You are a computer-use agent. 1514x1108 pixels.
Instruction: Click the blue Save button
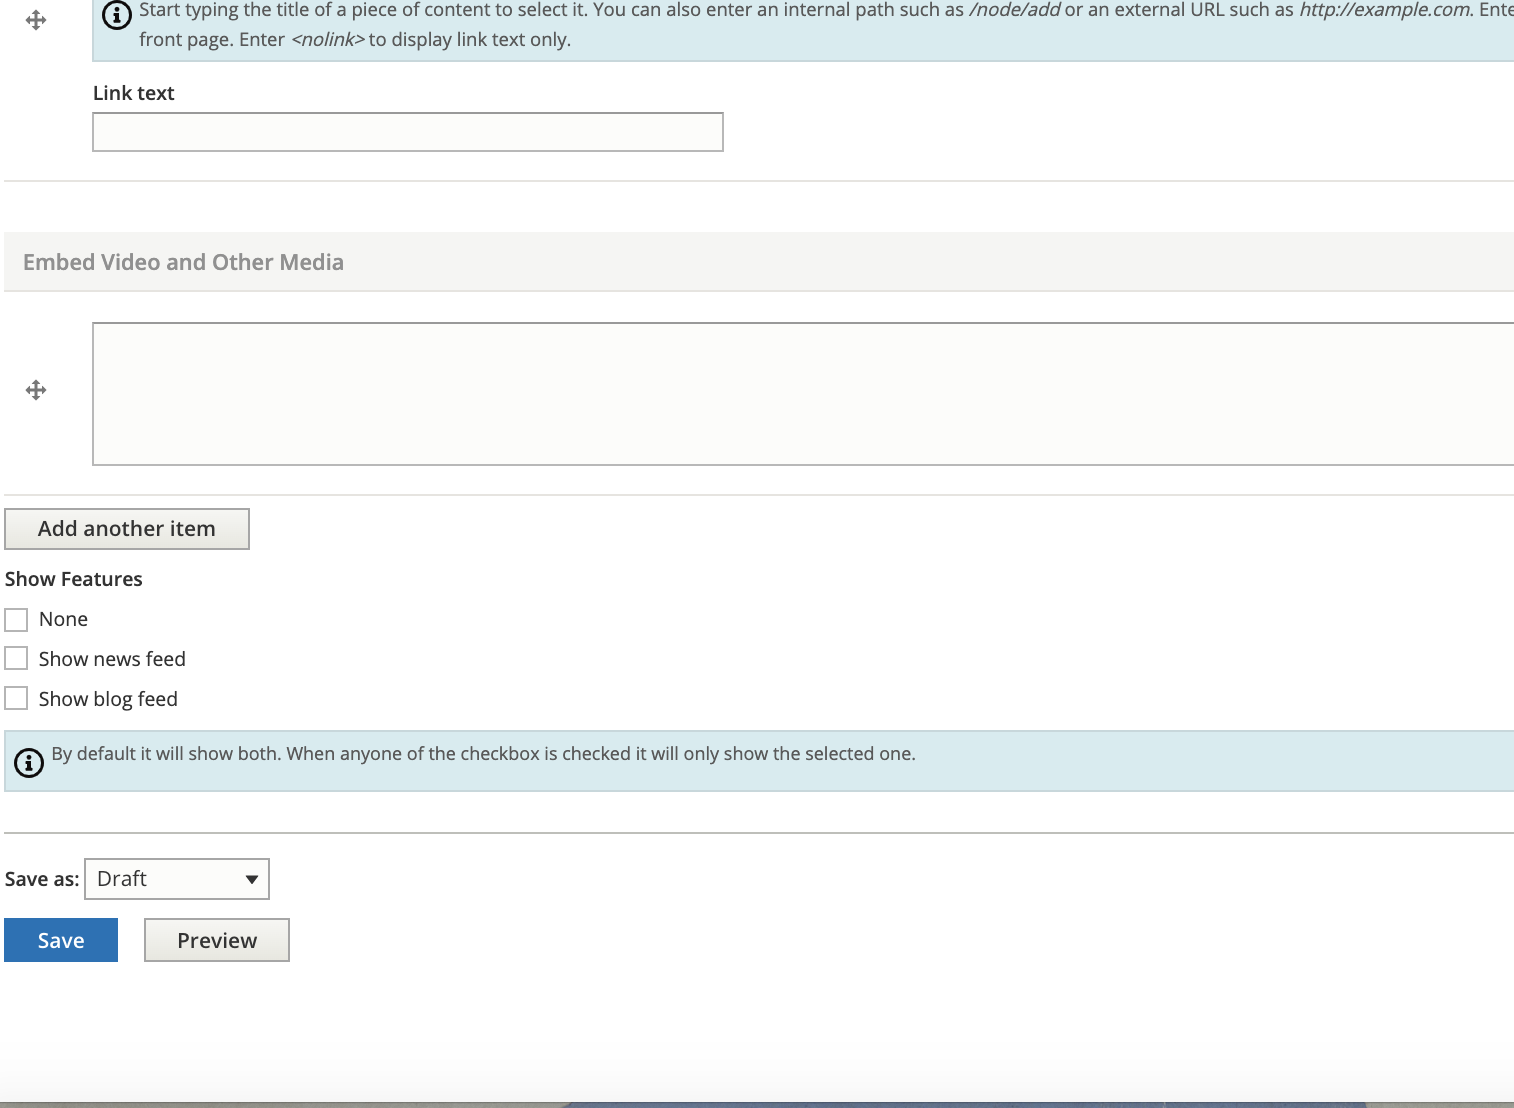point(60,939)
